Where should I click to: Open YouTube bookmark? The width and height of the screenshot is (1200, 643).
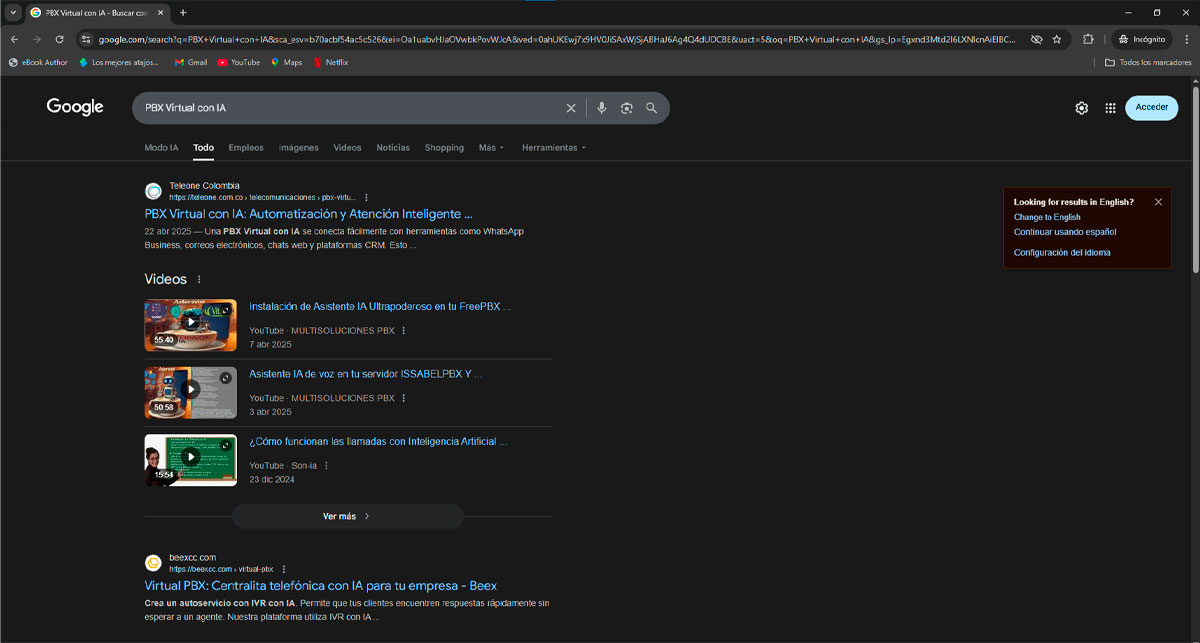tap(239, 62)
